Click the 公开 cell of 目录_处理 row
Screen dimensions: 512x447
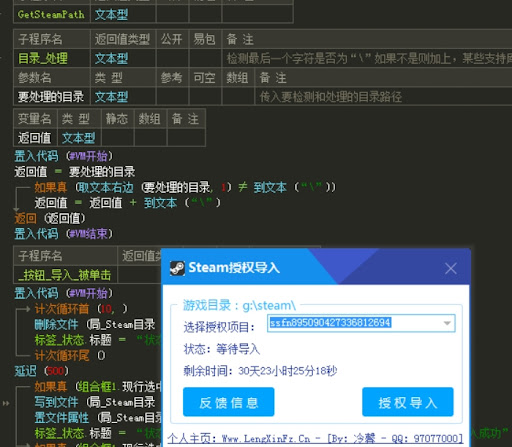tap(172, 59)
